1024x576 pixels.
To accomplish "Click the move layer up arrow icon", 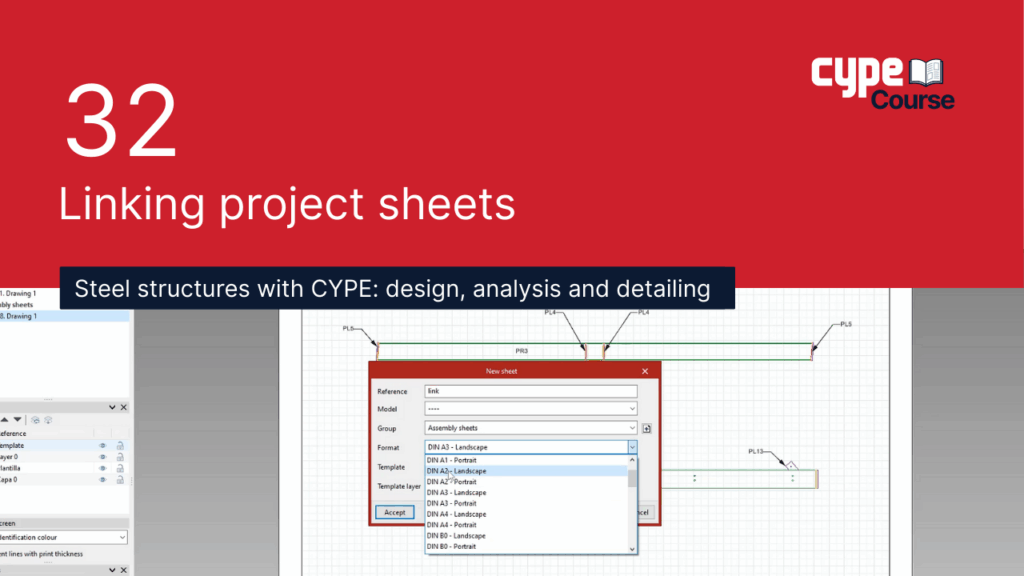I will [x=4, y=420].
